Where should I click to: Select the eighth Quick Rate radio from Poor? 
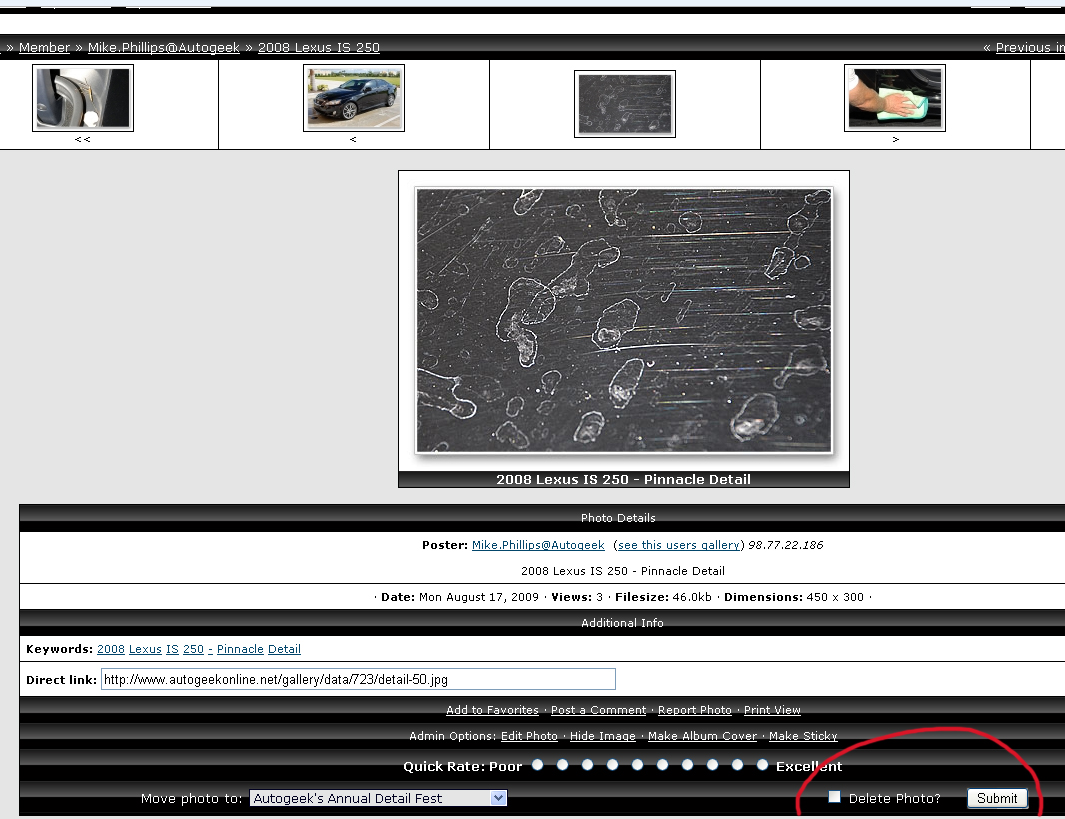click(712, 765)
